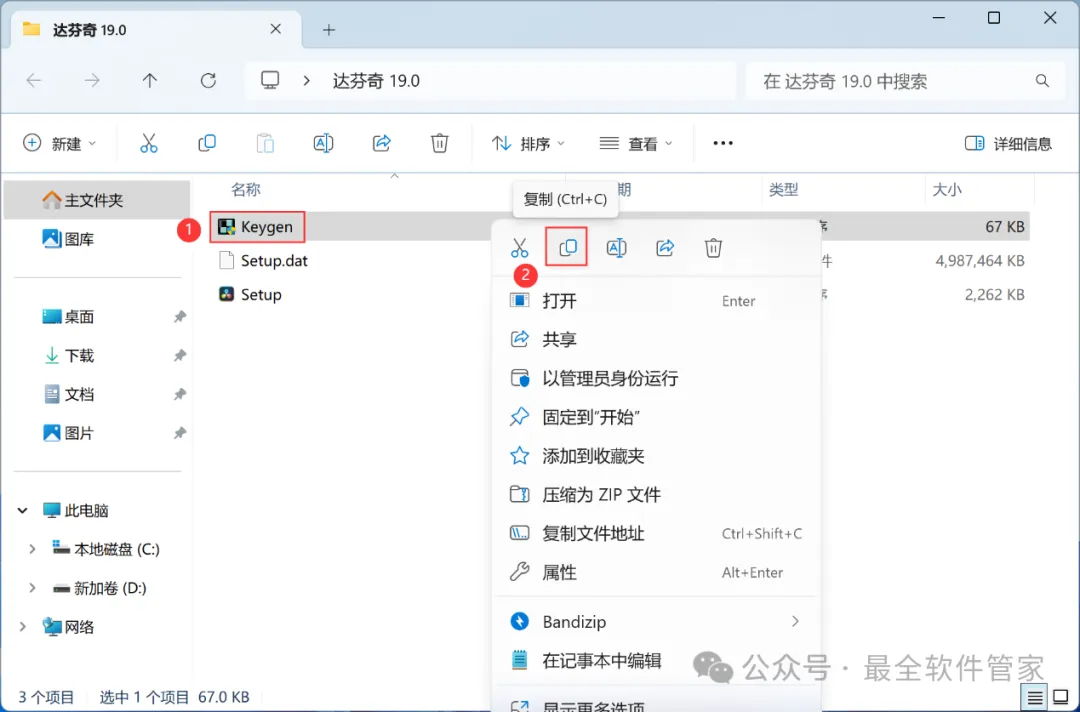Expand 本地磁盘 (C:) tree node

click(32, 549)
